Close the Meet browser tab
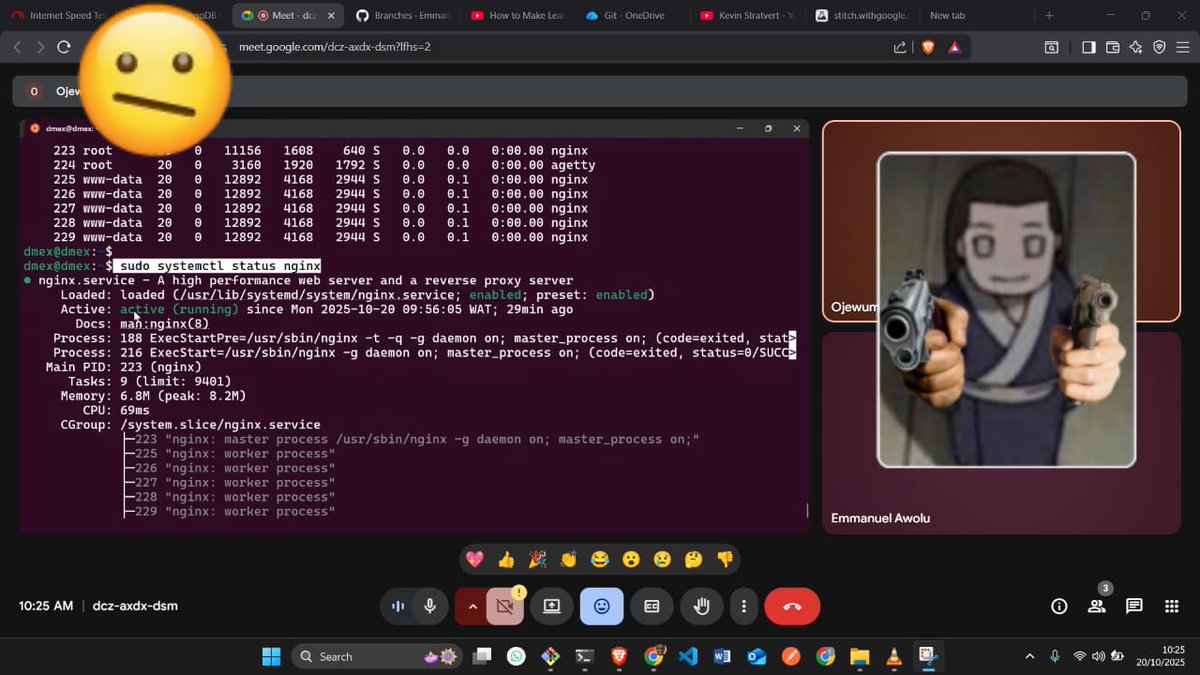The image size is (1200, 675). (x=331, y=15)
